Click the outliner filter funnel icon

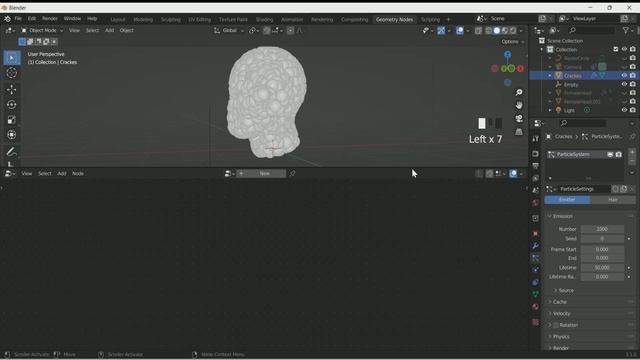(x=625, y=30)
